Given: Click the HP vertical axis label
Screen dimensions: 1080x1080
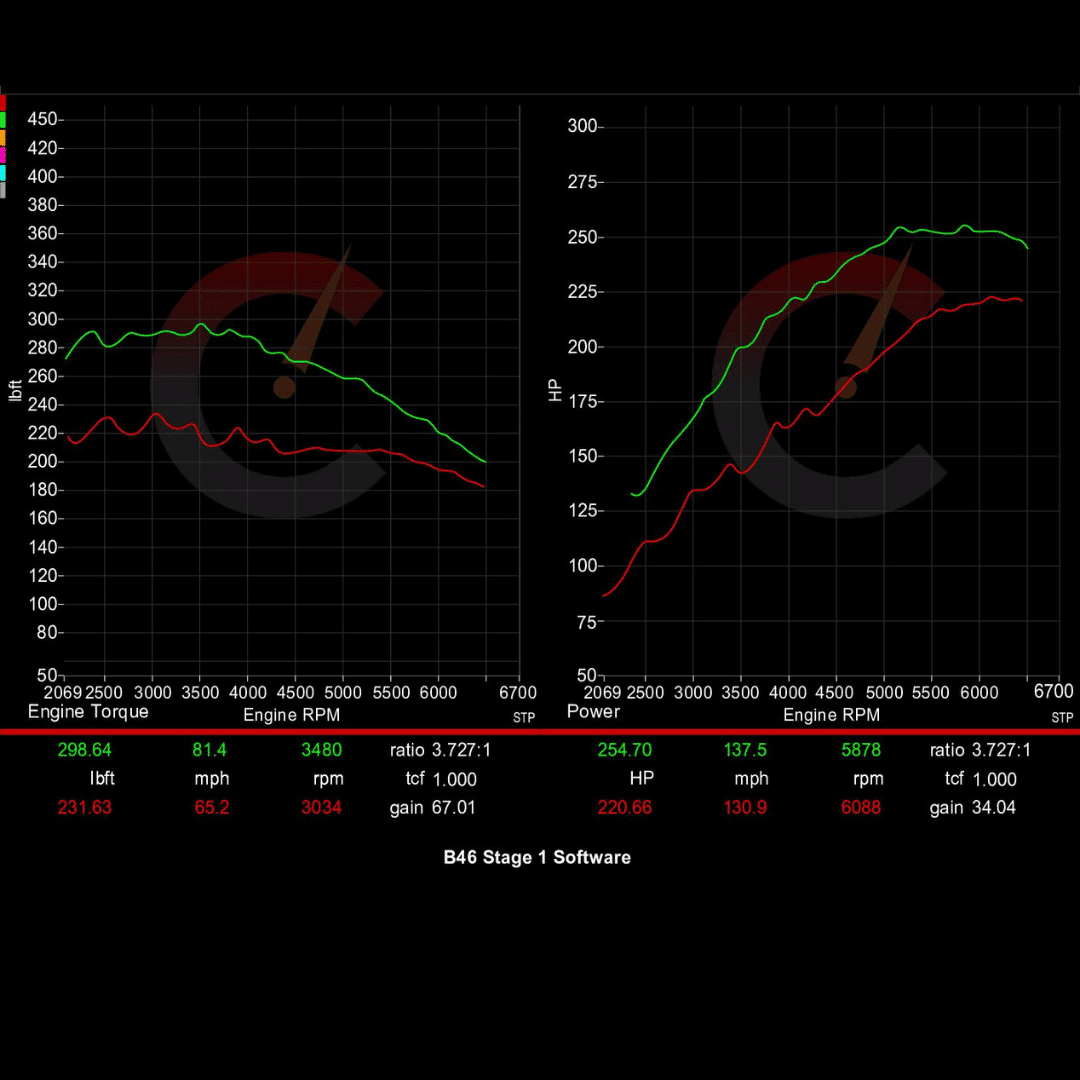Looking at the screenshot, I should click(x=556, y=390).
